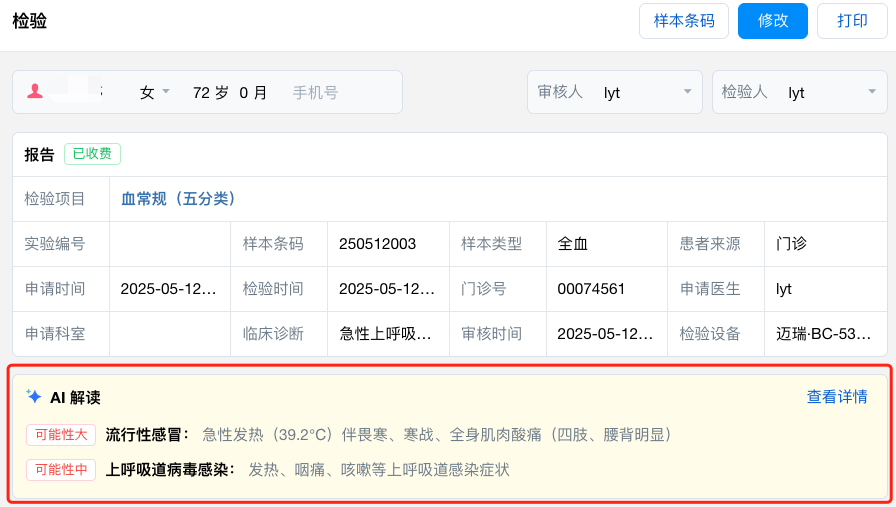Click the 样本条码 button
The image size is (896, 507).
click(x=684, y=21)
